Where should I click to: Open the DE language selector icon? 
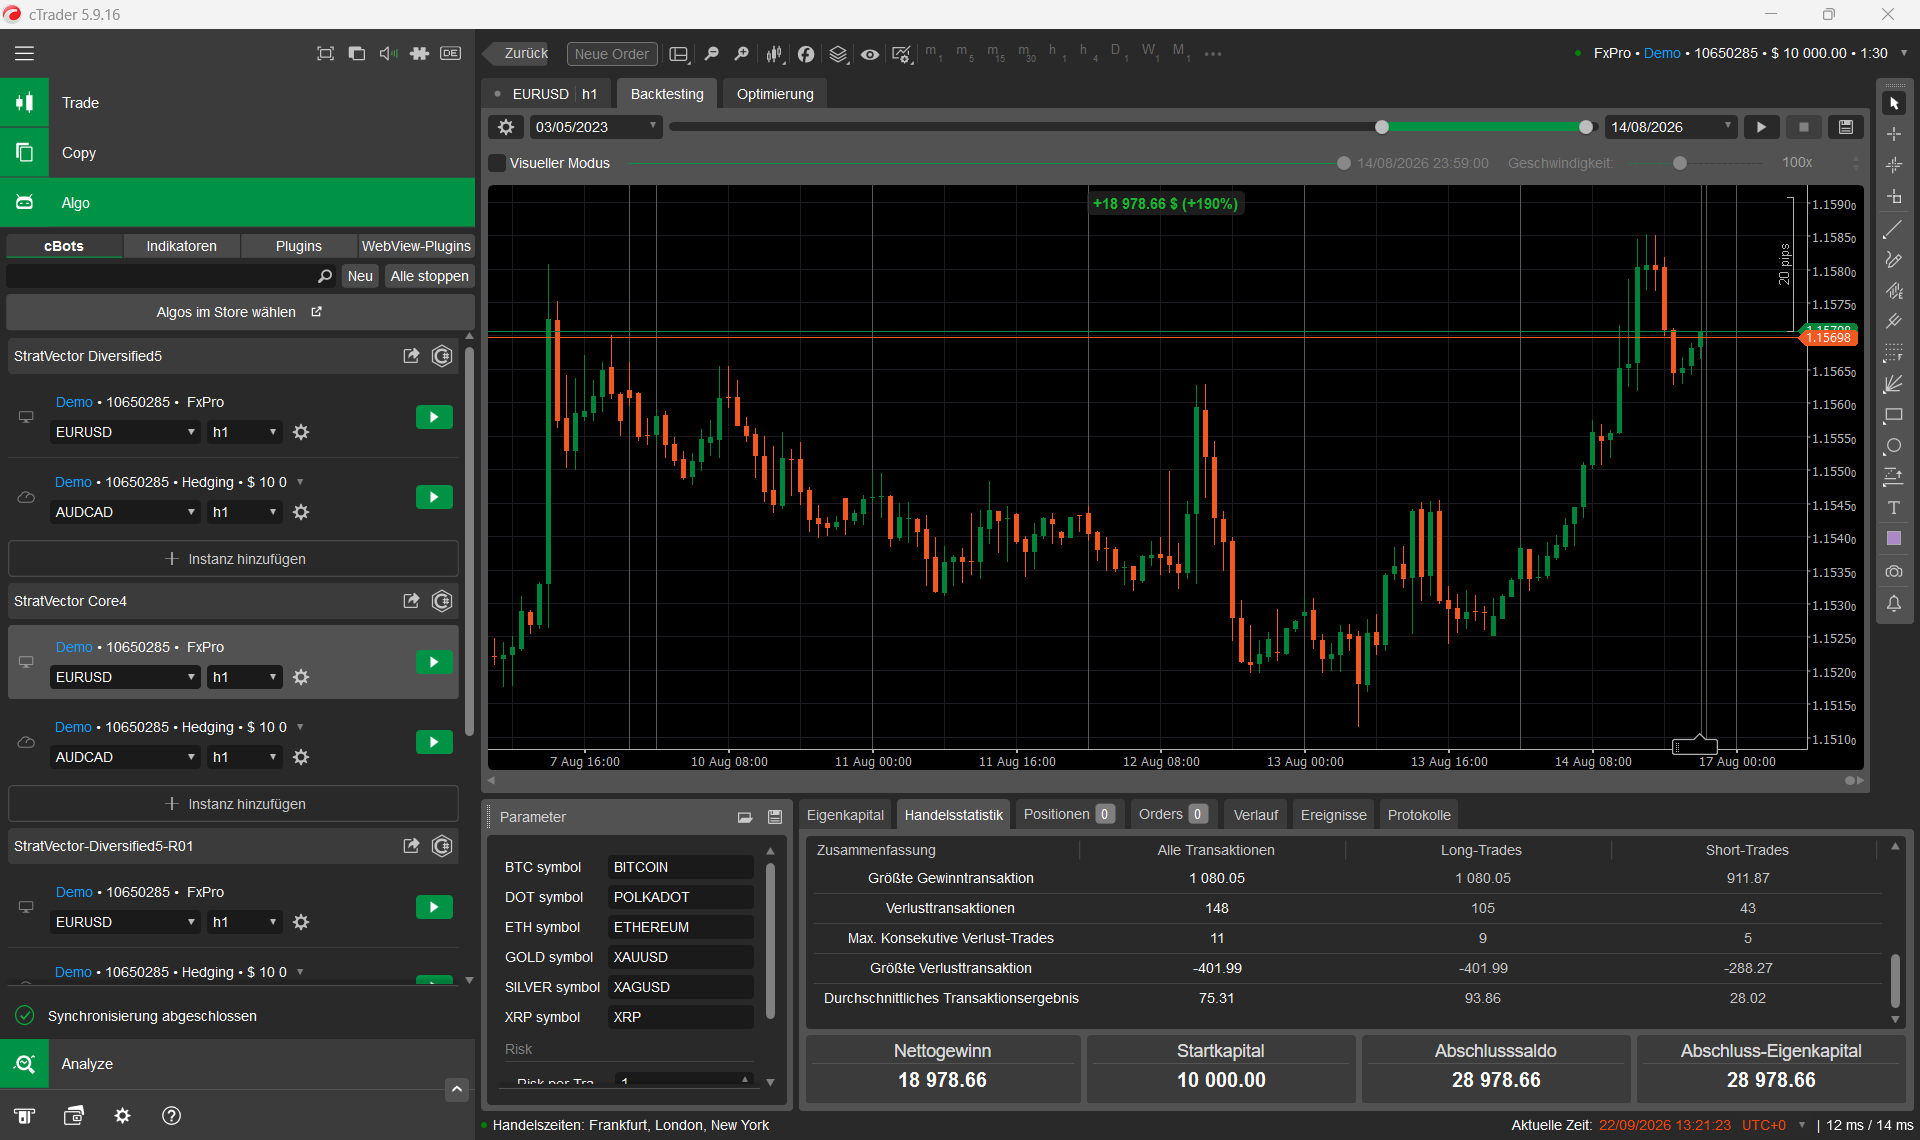(451, 53)
